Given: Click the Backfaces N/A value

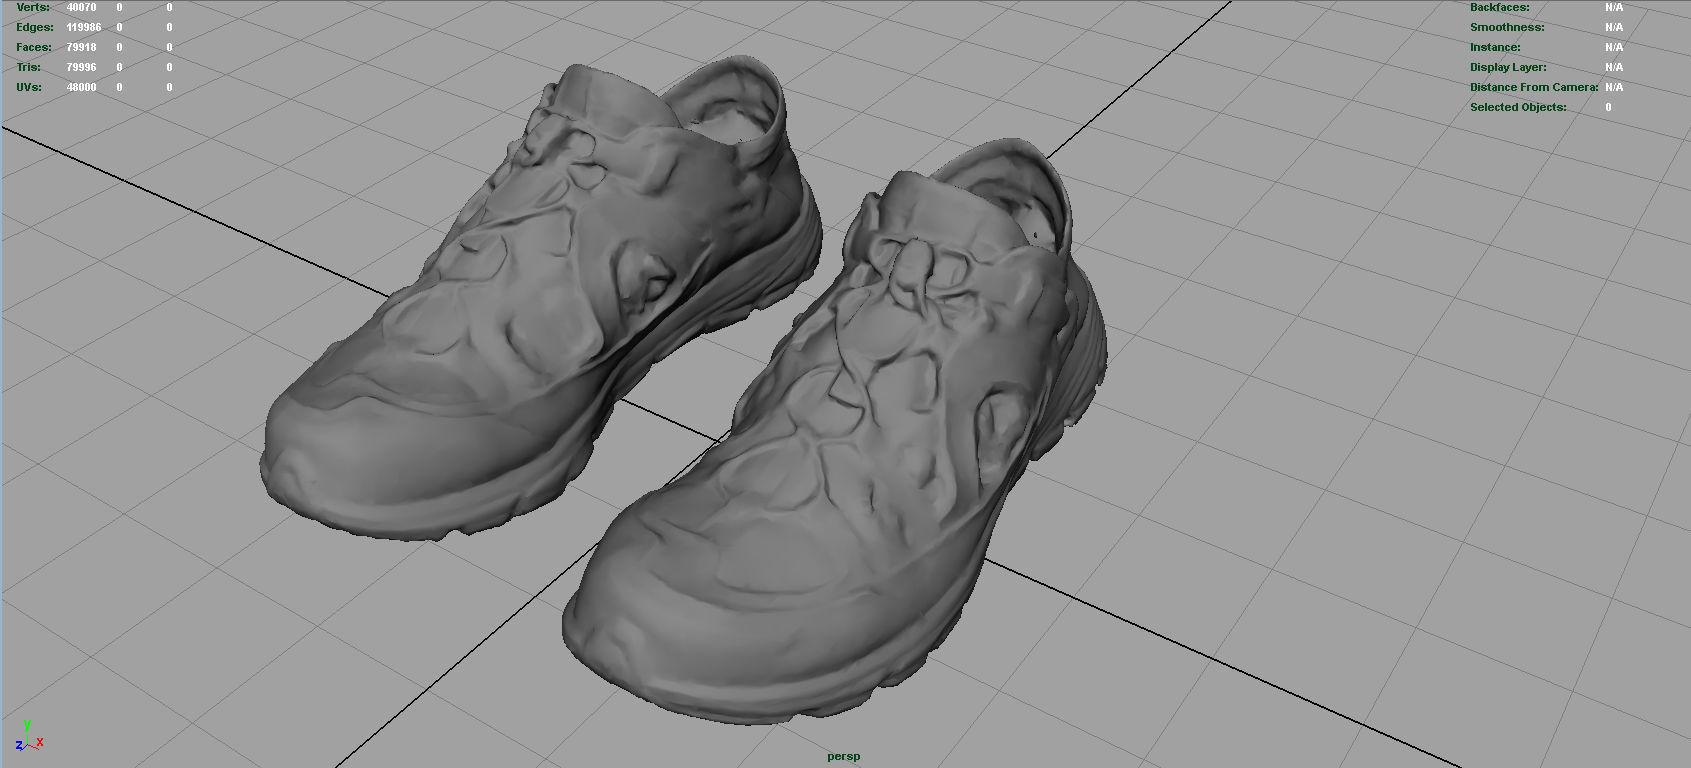Looking at the screenshot, I should 1614,7.
